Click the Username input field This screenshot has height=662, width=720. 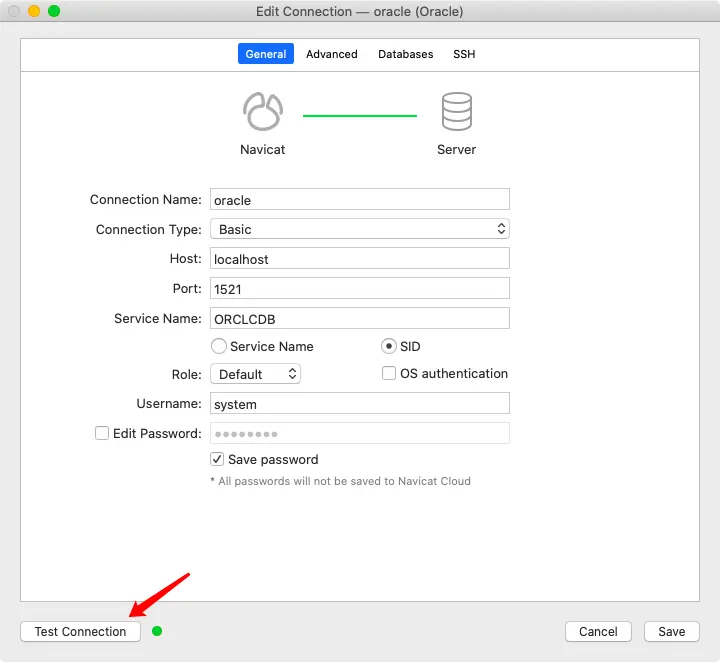pyautogui.click(x=360, y=403)
